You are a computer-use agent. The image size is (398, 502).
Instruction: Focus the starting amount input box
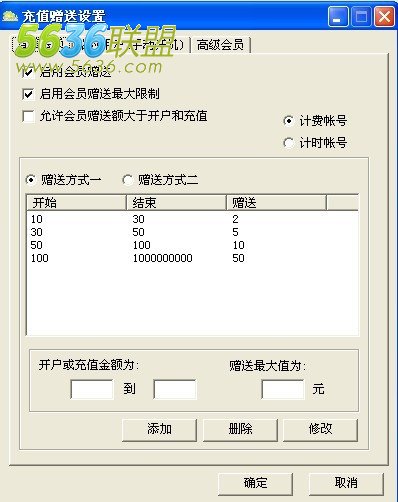tap(92, 389)
